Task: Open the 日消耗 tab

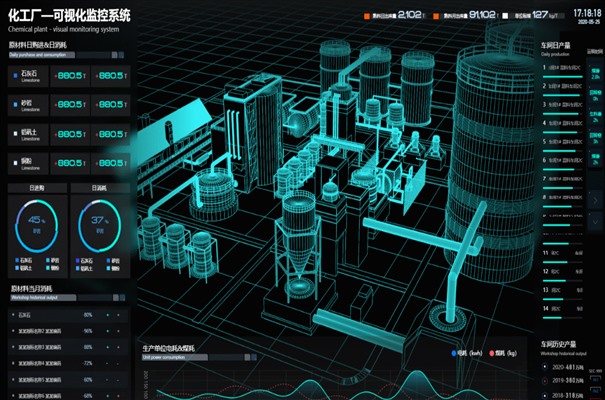Action: (100, 188)
